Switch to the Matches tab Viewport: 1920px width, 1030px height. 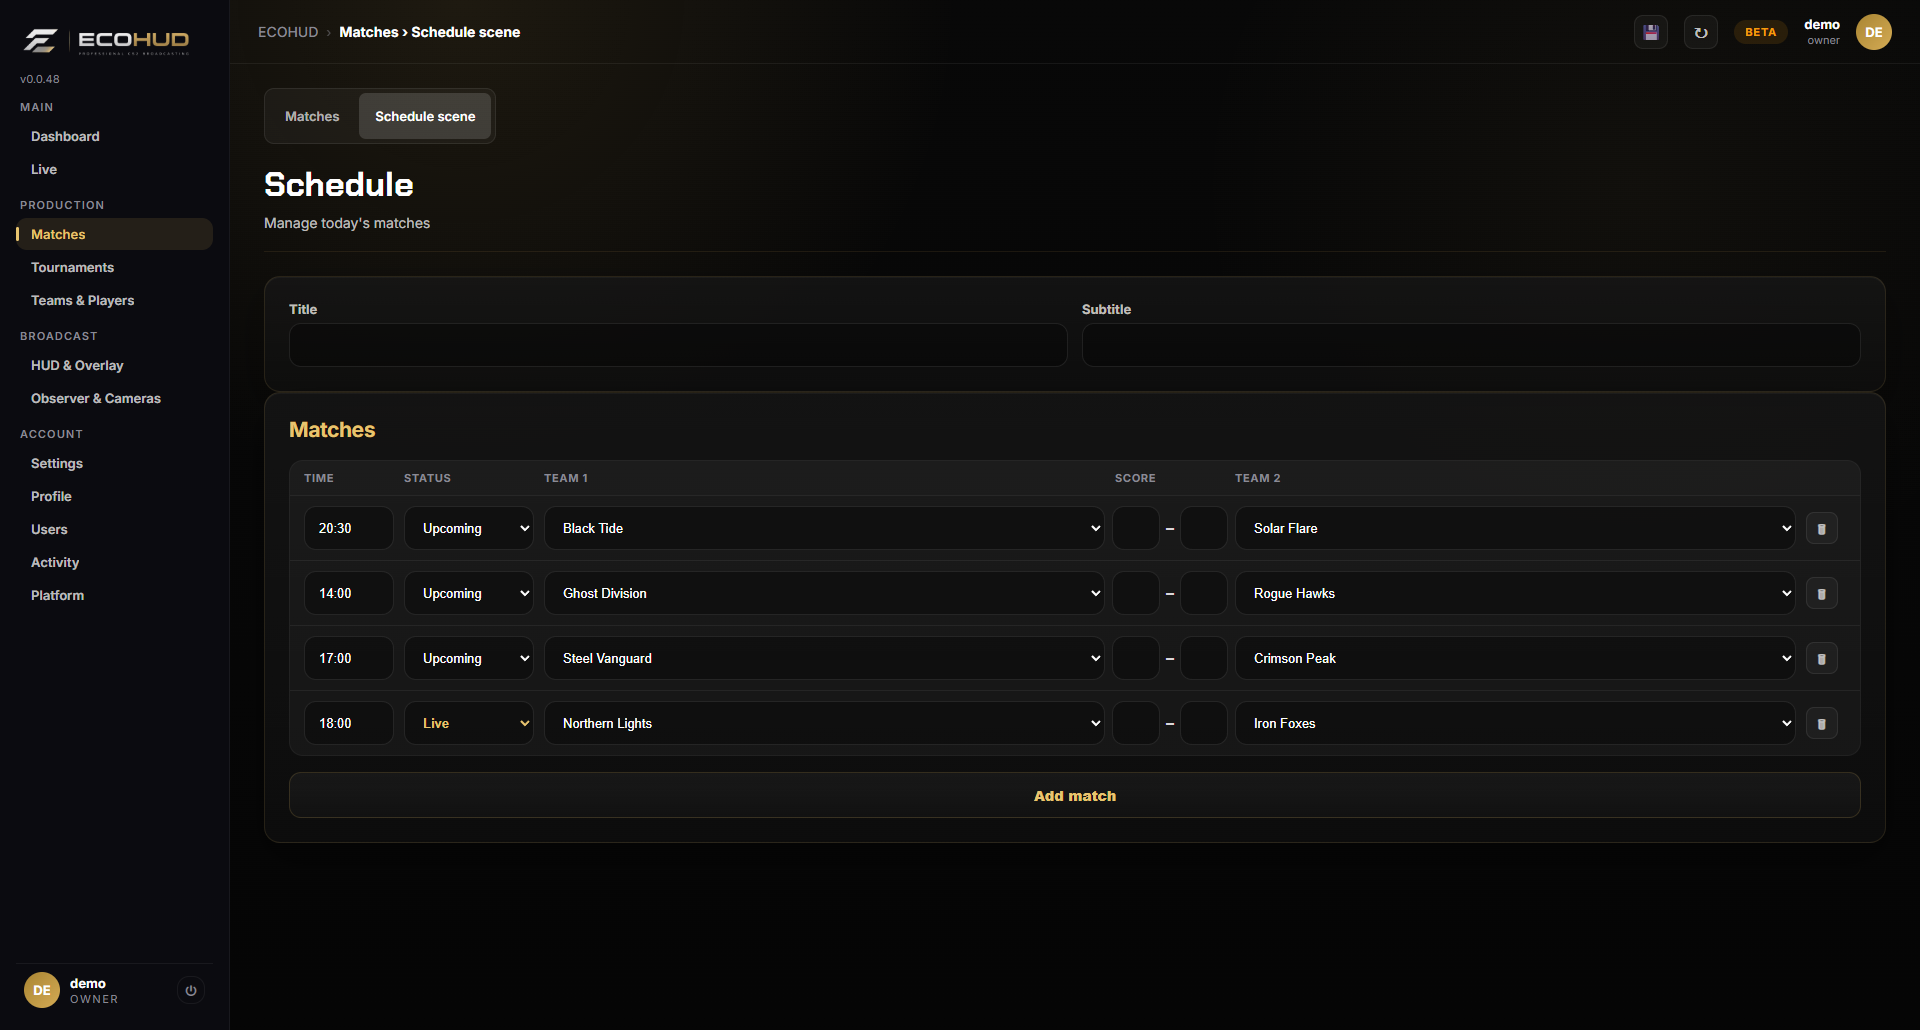coord(312,116)
